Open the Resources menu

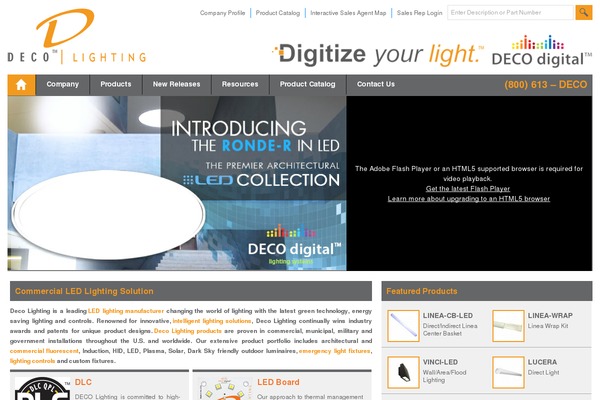coord(240,84)
